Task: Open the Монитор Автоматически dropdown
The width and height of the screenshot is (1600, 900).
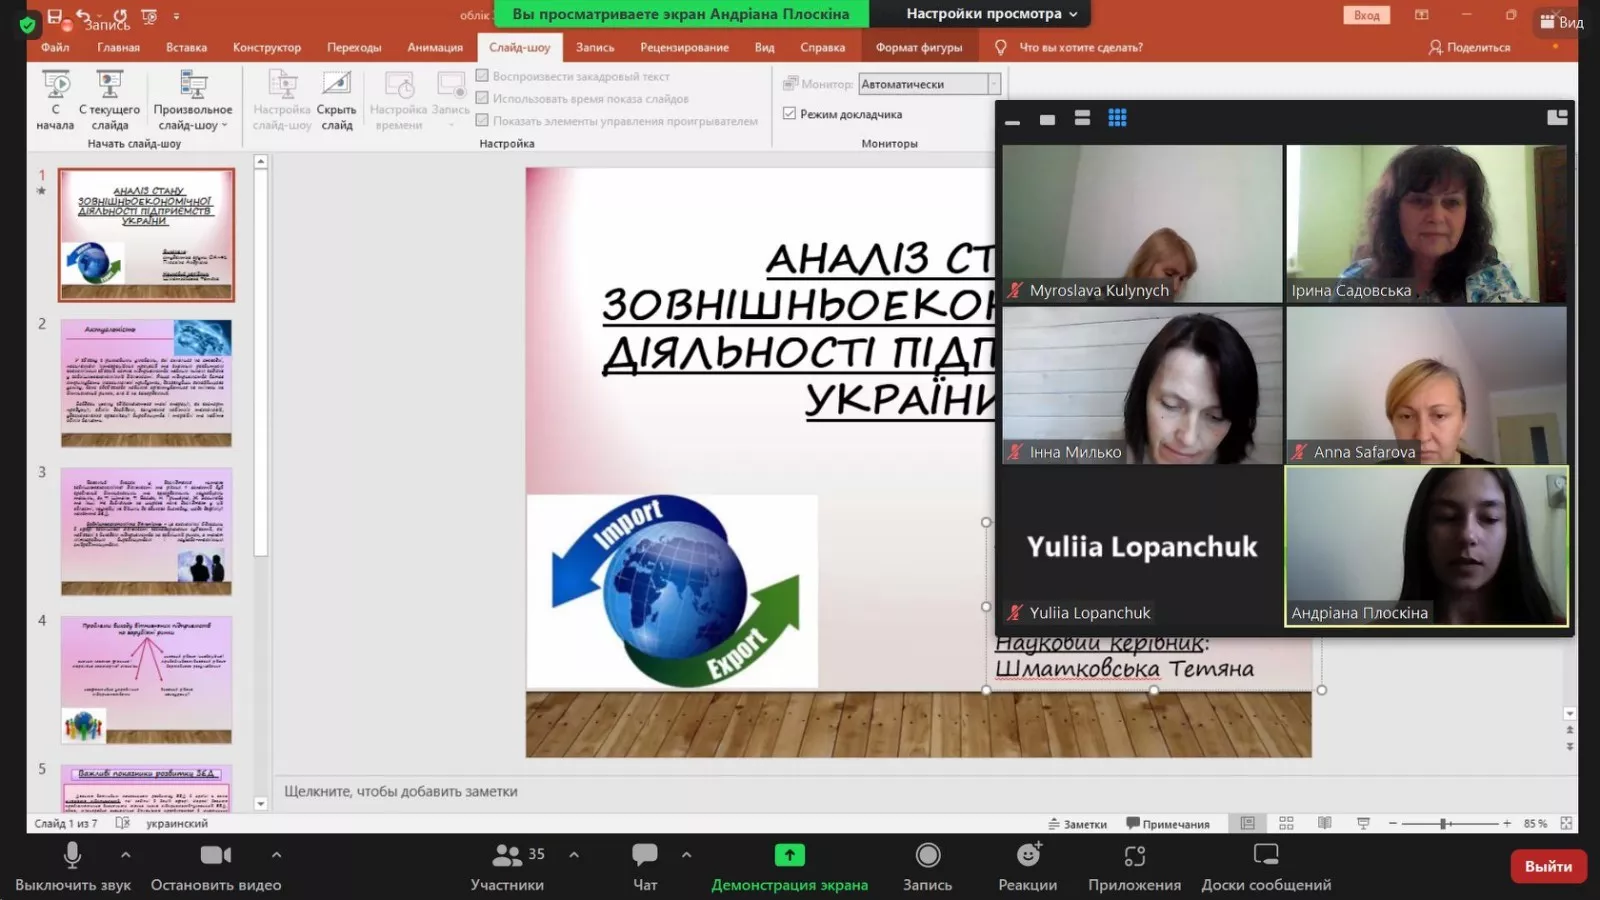Action: (990, 83)
